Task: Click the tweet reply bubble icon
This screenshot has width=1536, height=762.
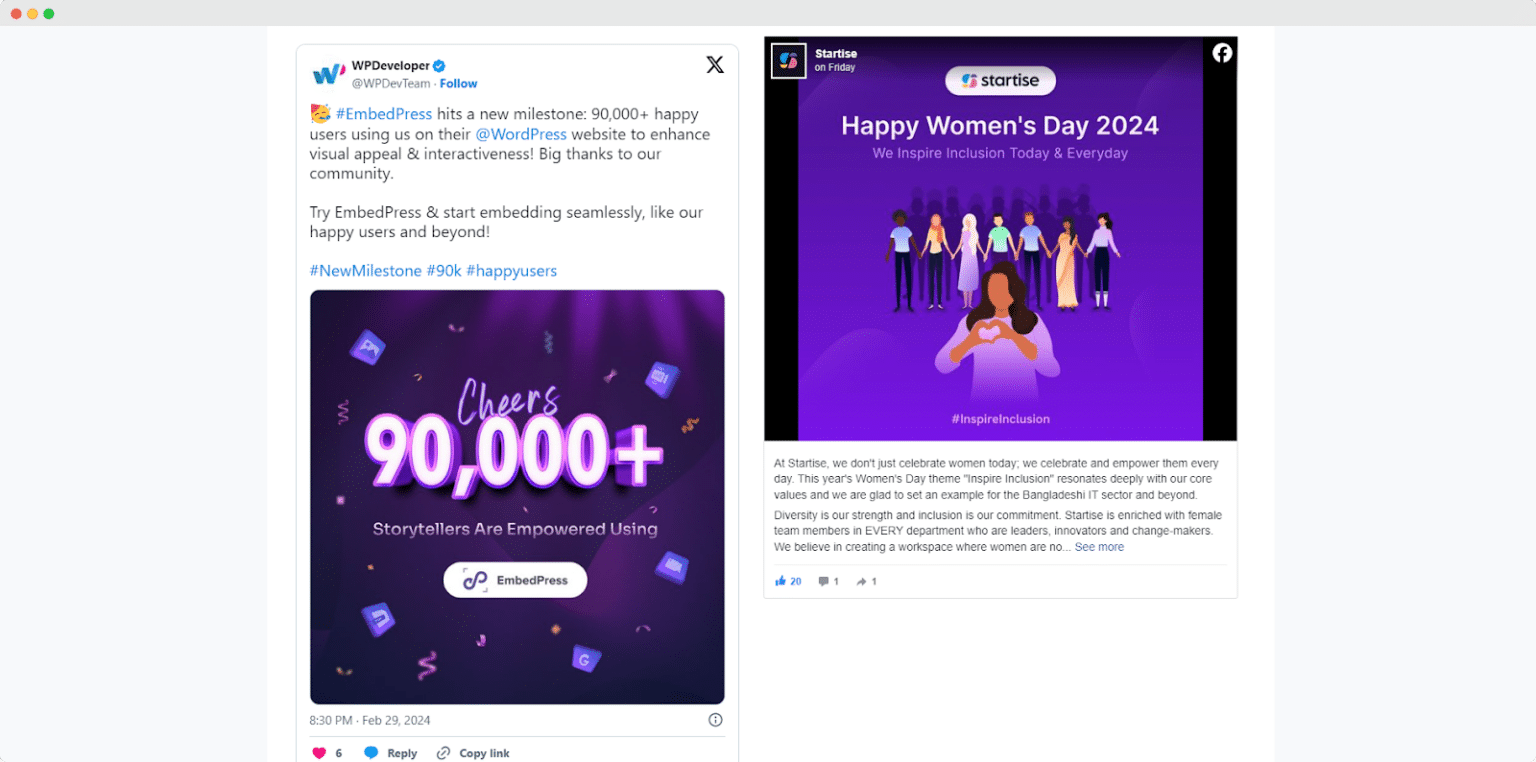Action: 371,753
